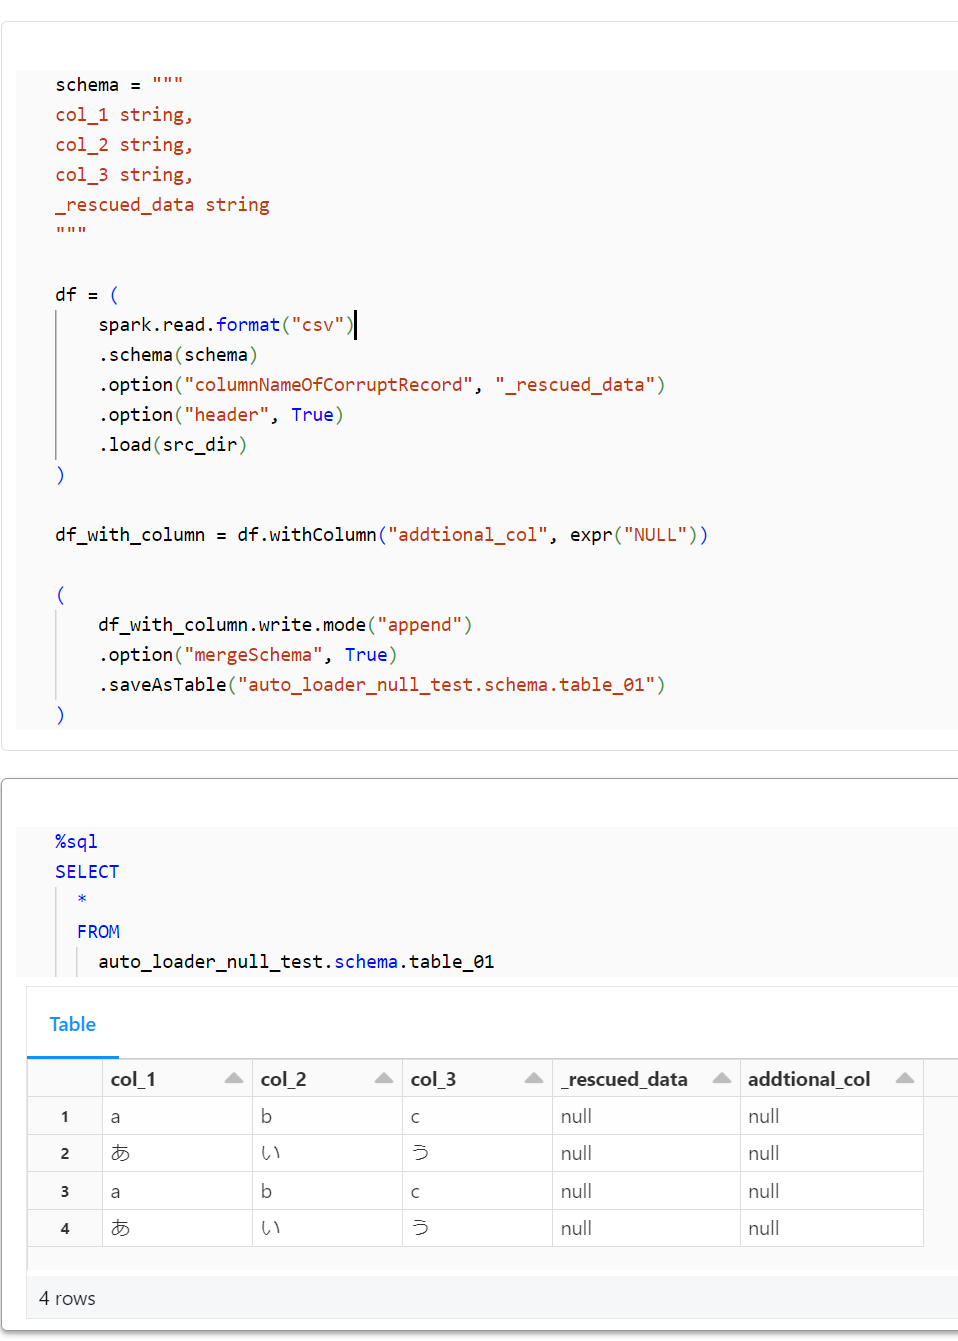Sort by col_3 column arrow
958x1341 pixels.
point(534,1078)
